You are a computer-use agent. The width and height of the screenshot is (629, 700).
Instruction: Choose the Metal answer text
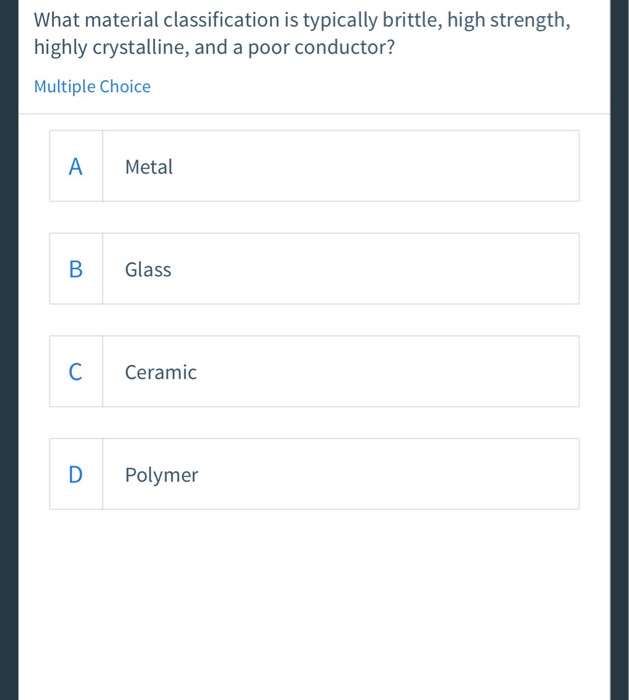tap(149, 167)
